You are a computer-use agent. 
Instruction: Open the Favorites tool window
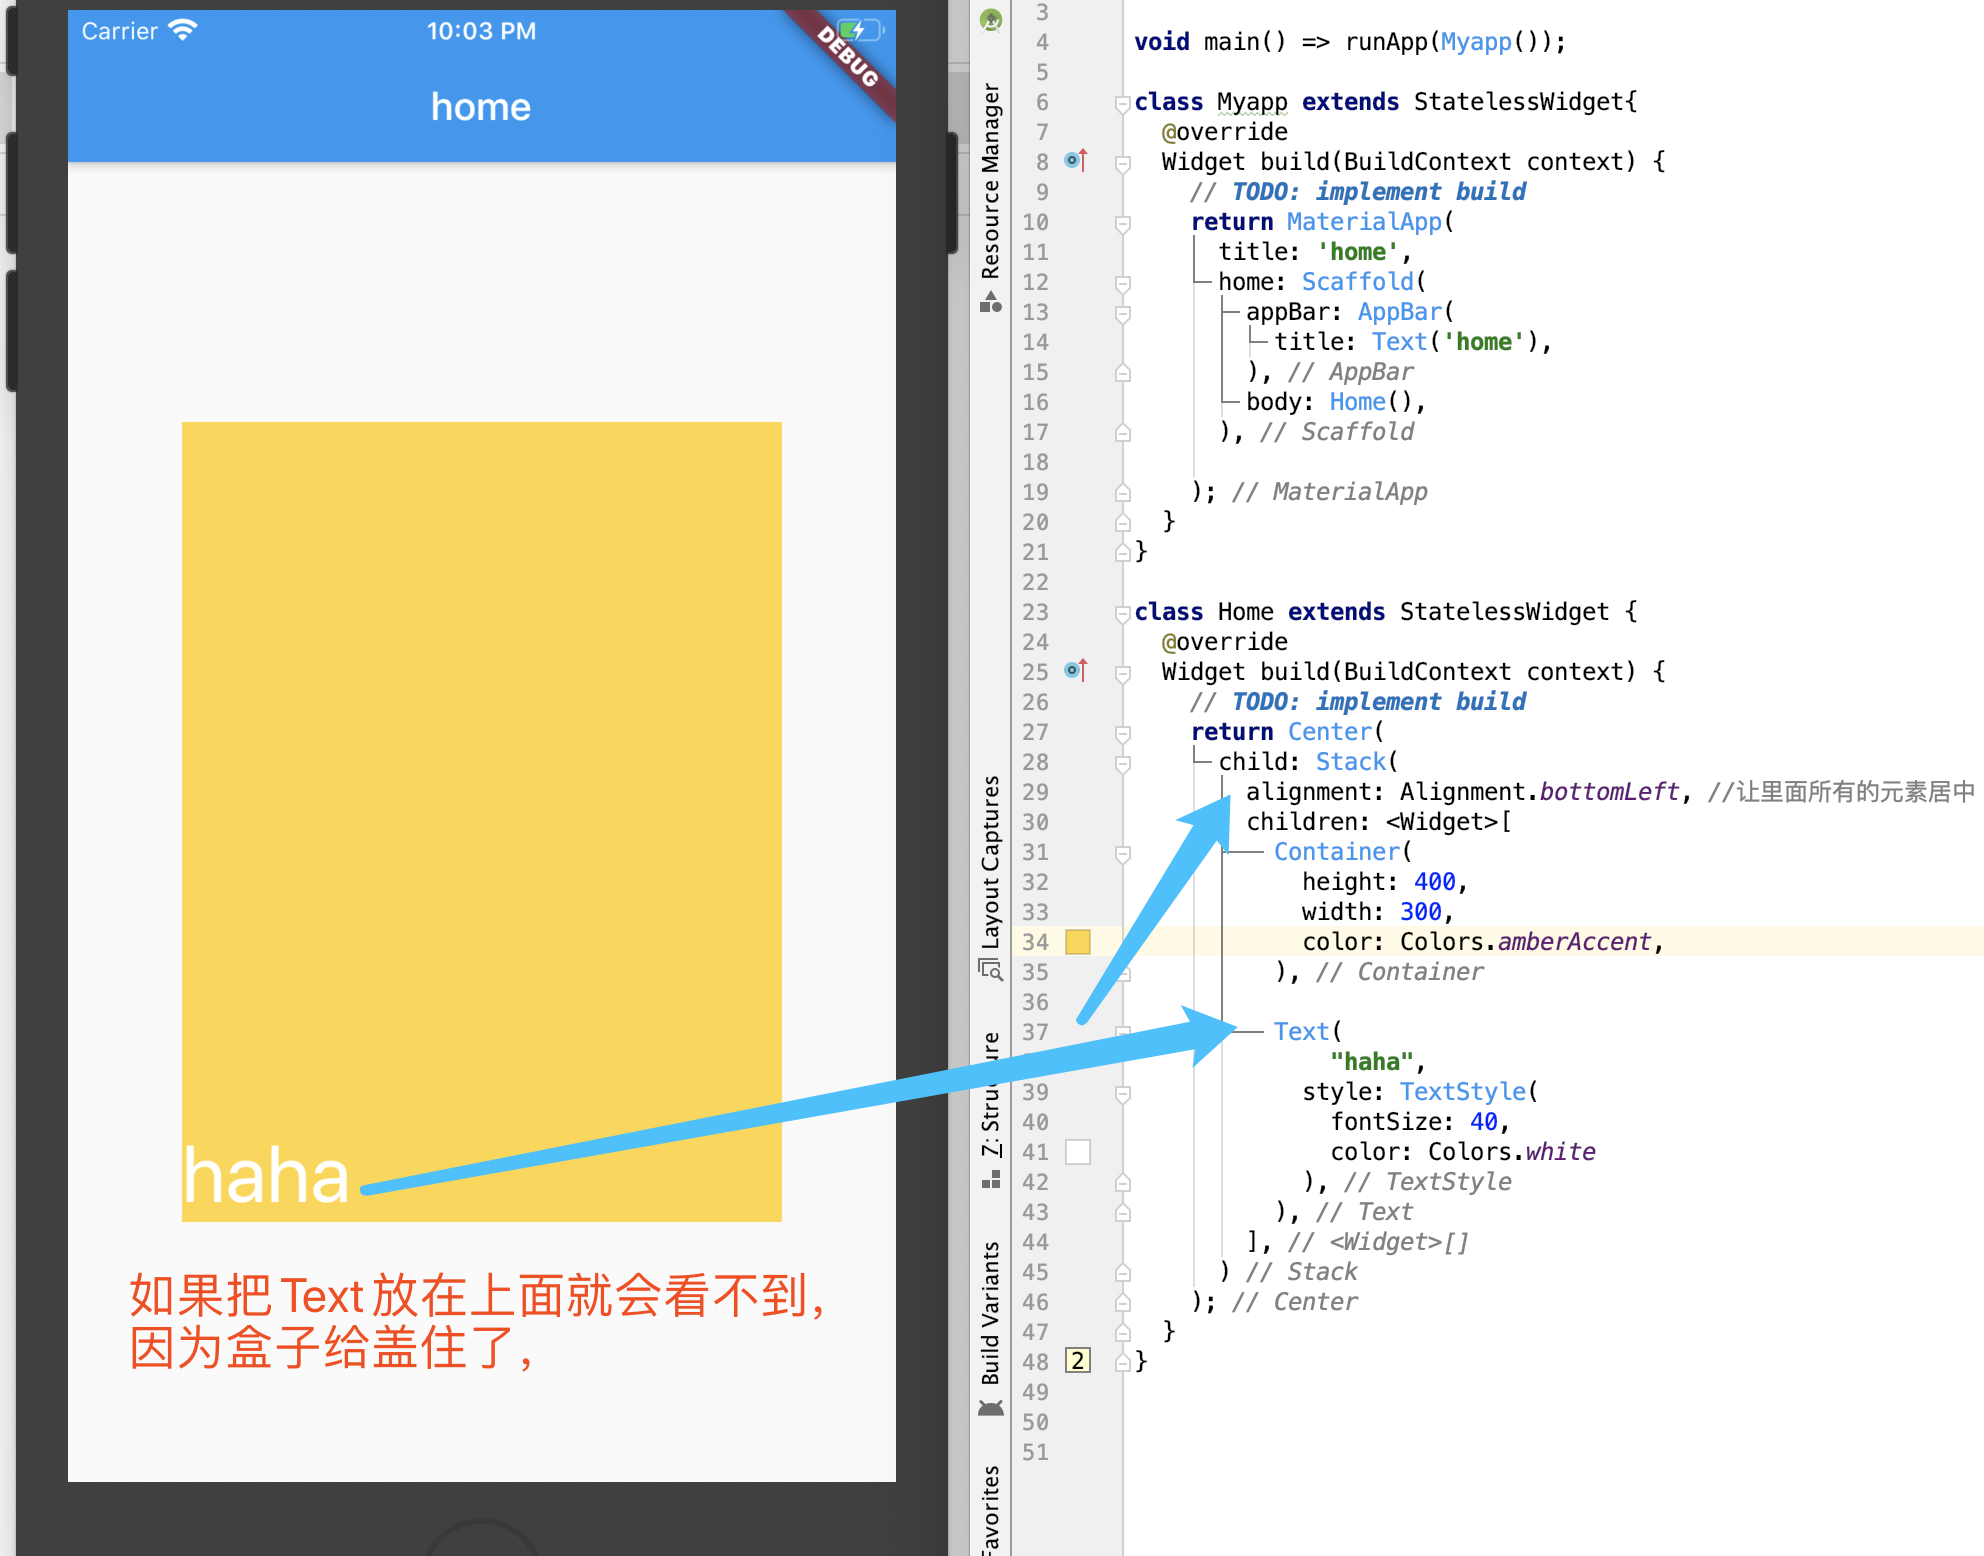990,1510
